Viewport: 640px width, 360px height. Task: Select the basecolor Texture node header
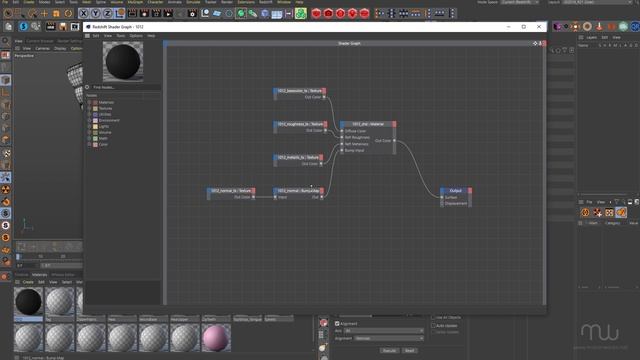[x=299, y=91]
